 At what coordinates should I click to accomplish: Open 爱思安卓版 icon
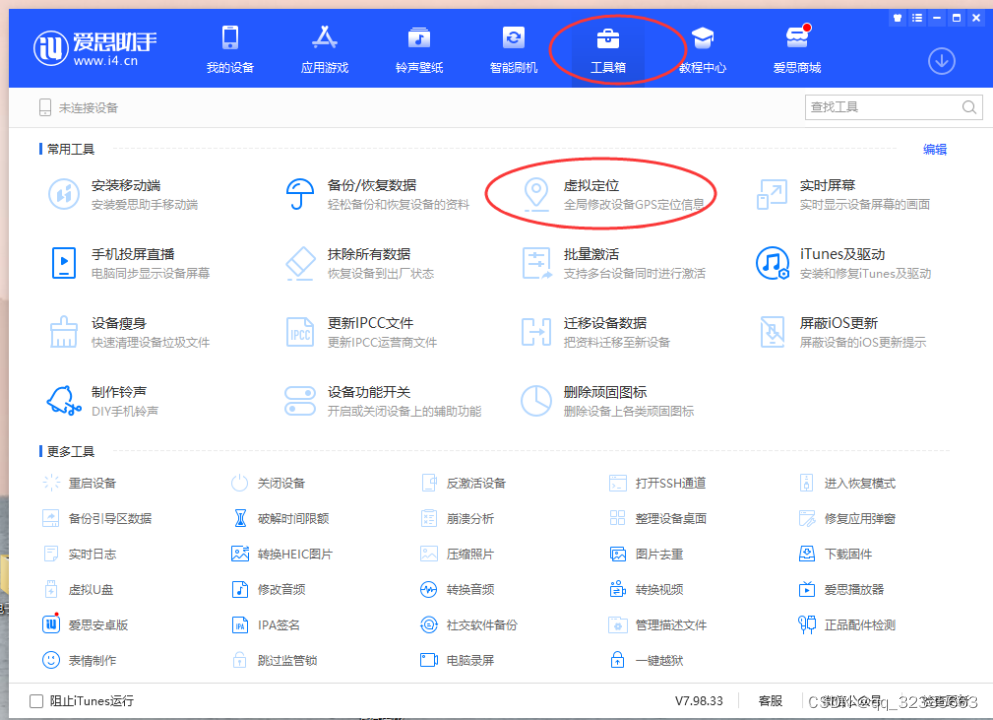coord(51,625)
